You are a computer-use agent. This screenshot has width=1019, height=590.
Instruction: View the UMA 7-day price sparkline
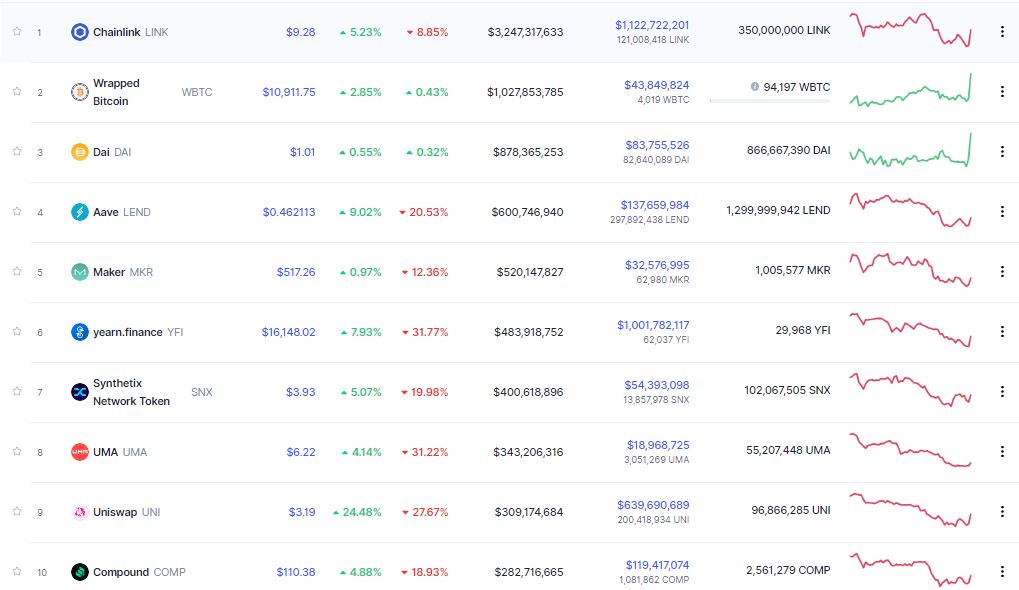tap(910, 450)
